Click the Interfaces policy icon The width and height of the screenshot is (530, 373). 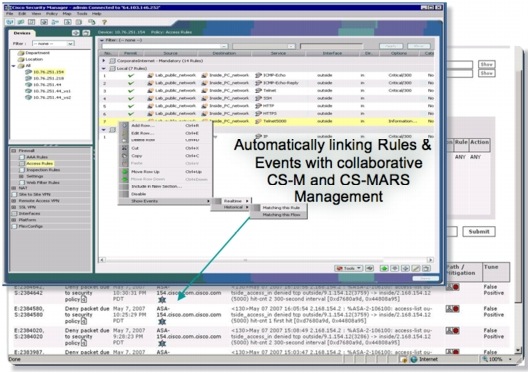(14, 214)
